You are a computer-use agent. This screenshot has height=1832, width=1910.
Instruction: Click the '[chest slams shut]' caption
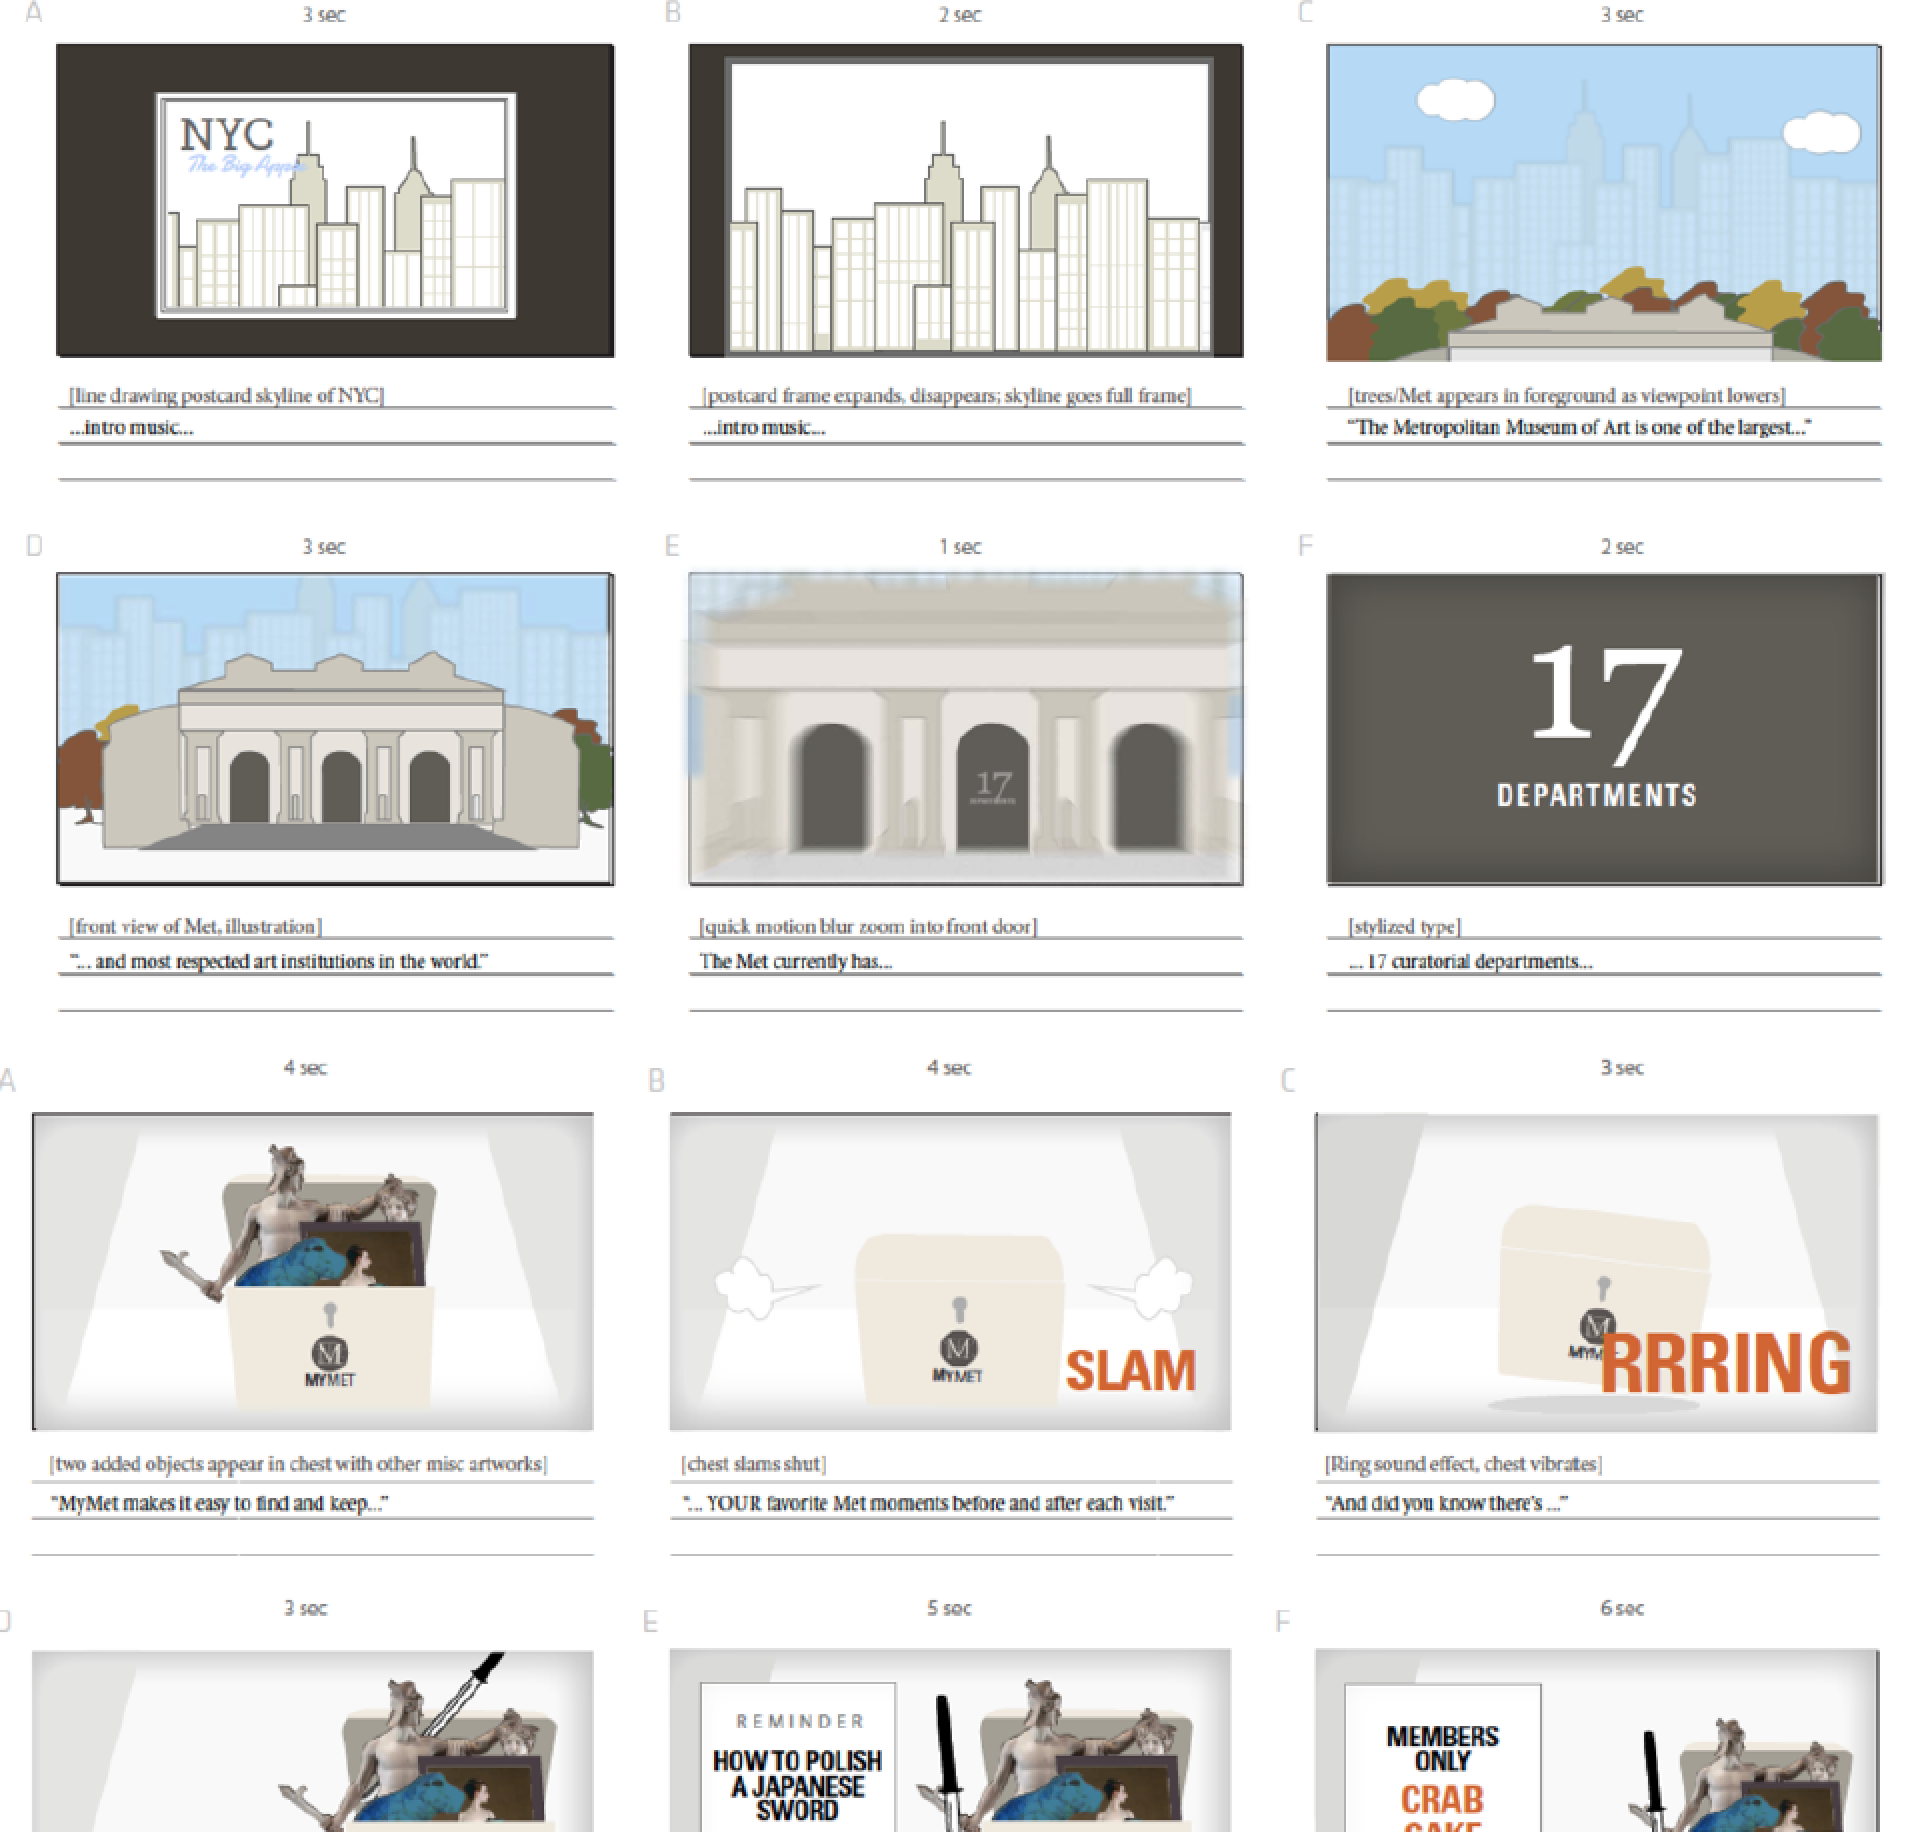753,1464
